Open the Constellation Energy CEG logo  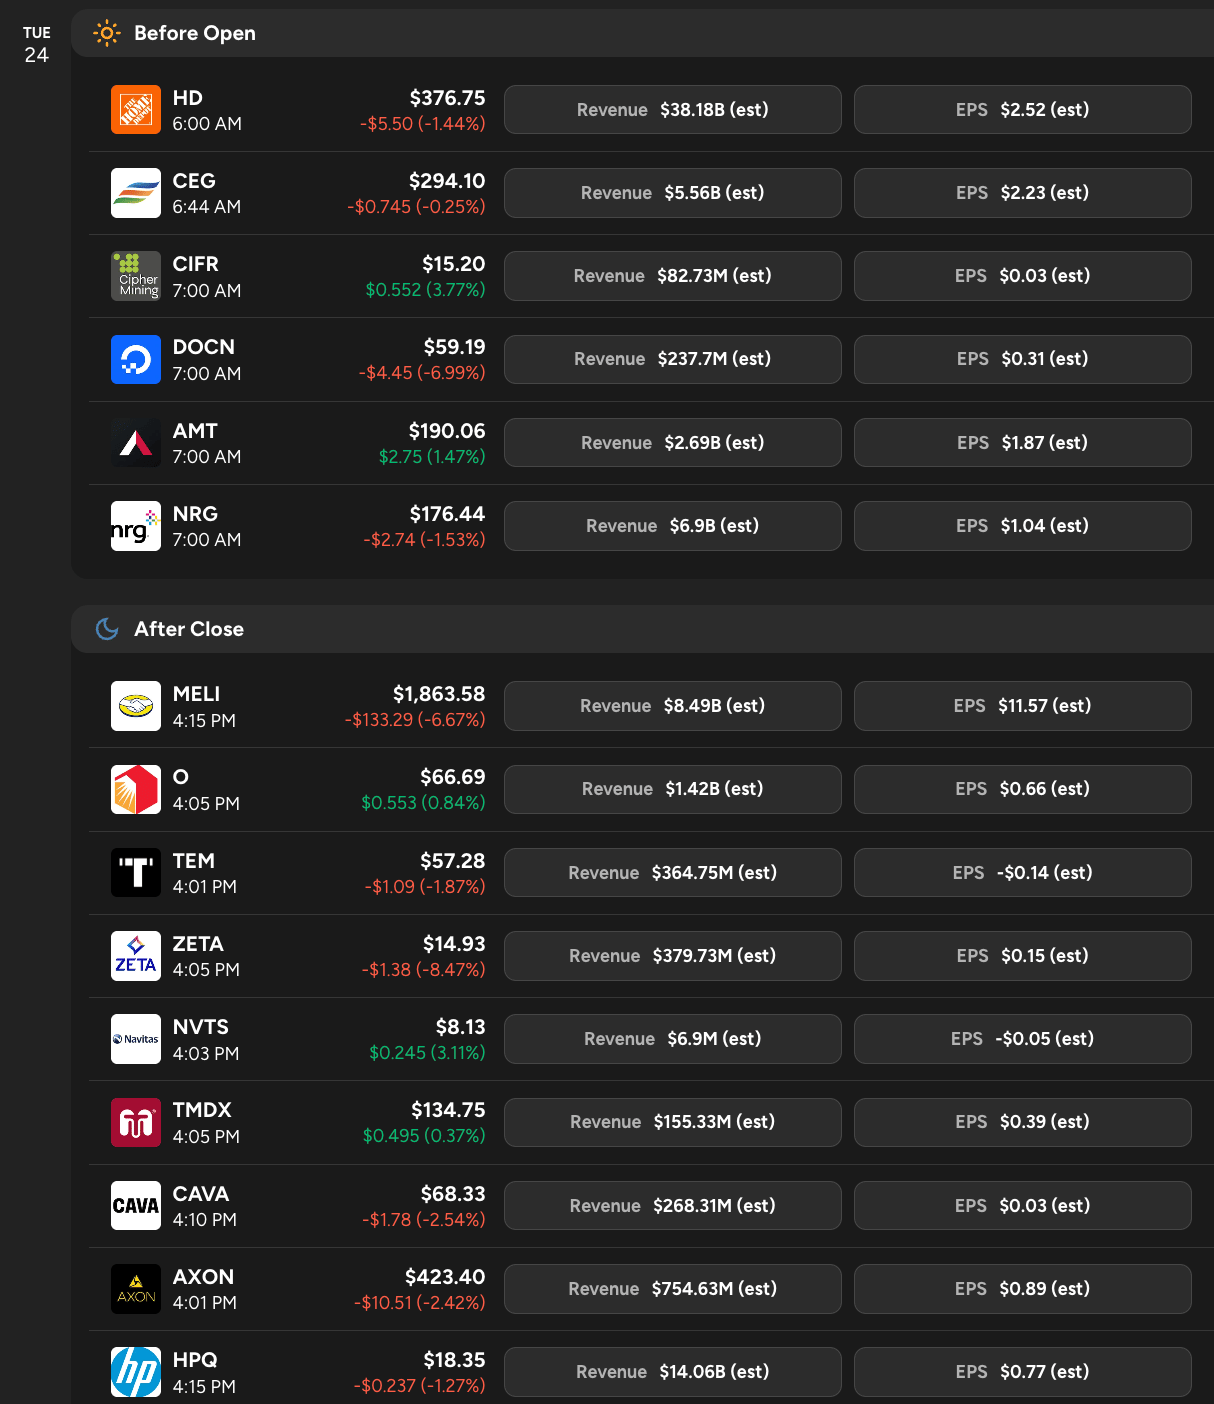[136, 193]
